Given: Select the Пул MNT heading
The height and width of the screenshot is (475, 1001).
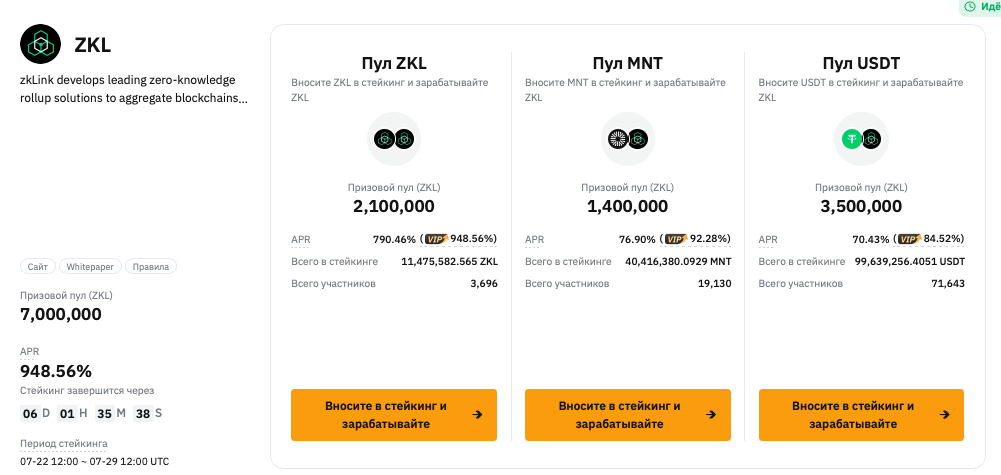Looking at the screenshot, I should coord(628,63).
